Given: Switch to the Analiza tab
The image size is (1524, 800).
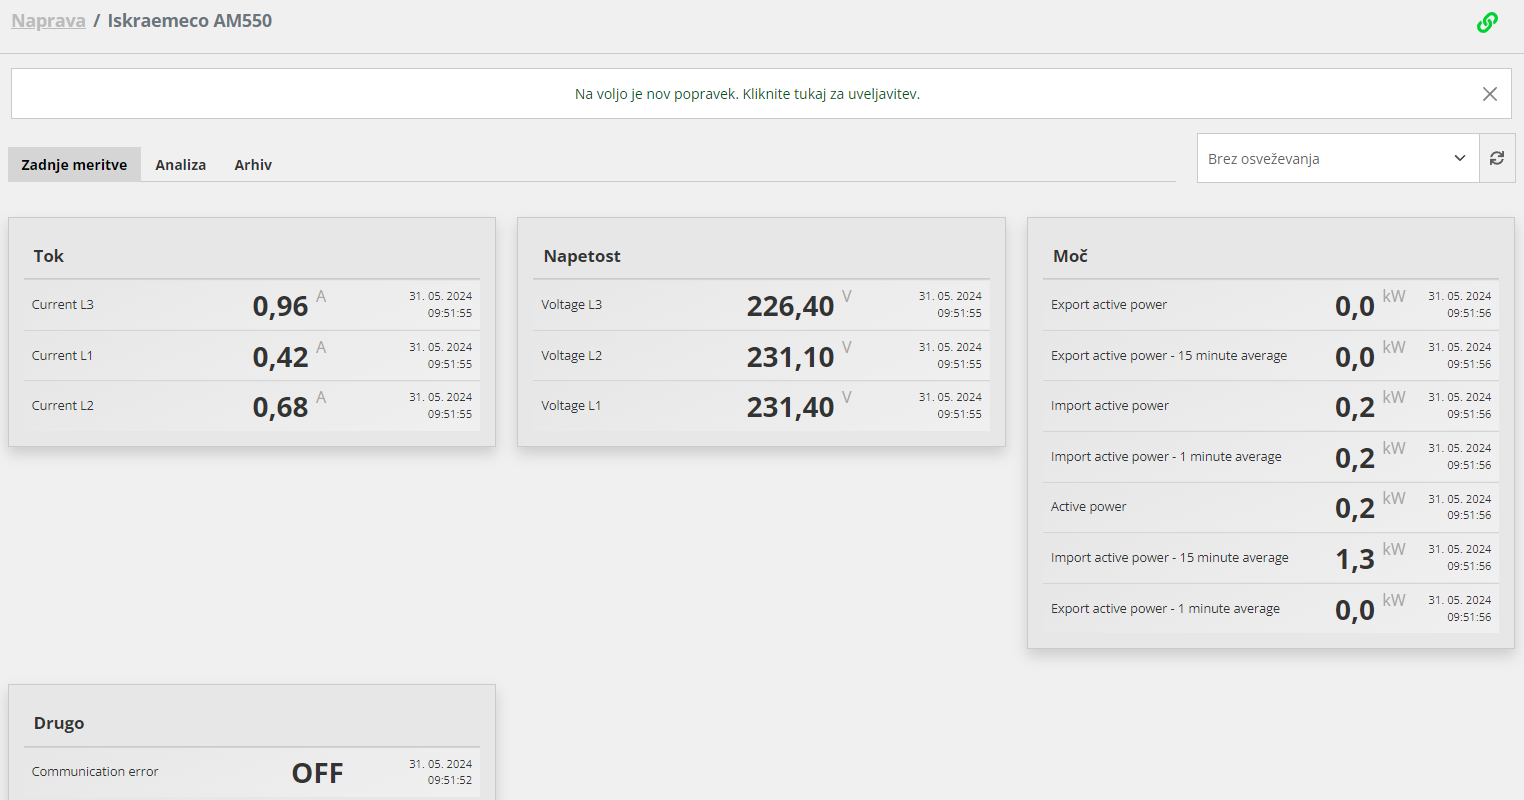Looking at the screenshot, I should pyautogui.click(x=181, y=165).
